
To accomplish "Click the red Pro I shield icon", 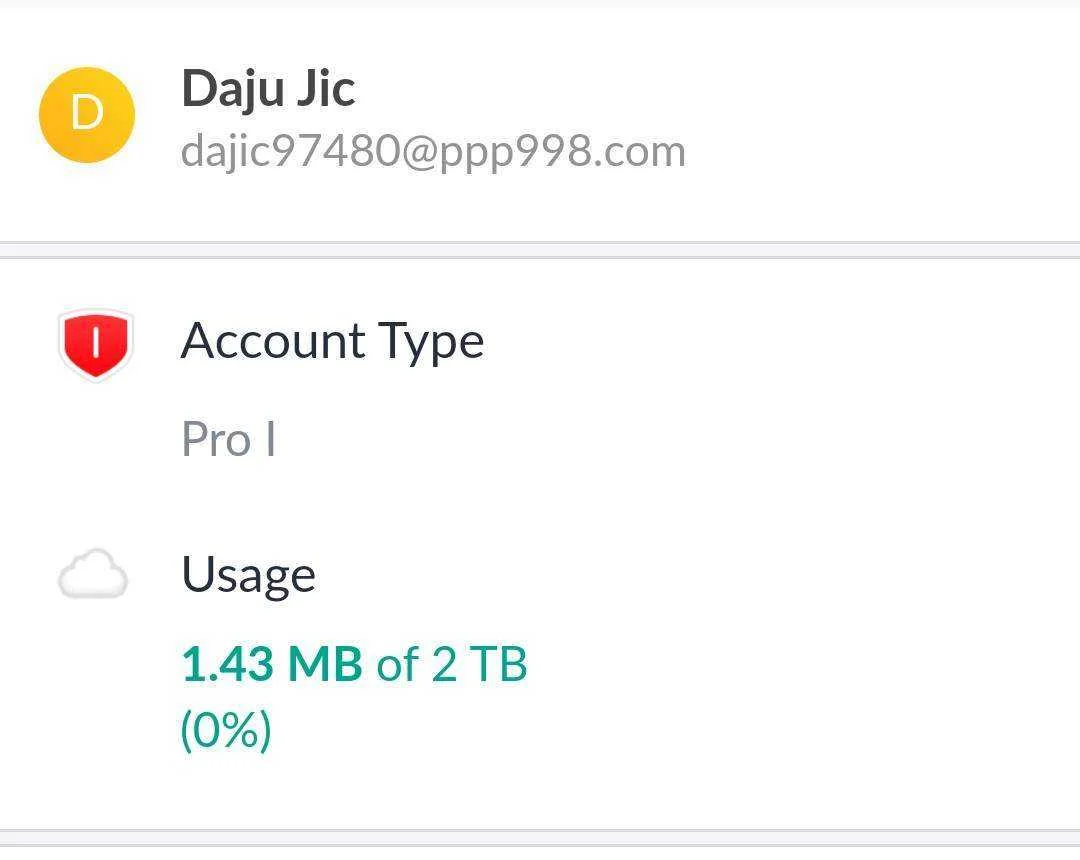I will pyautogui.click(x=95, y=344).
